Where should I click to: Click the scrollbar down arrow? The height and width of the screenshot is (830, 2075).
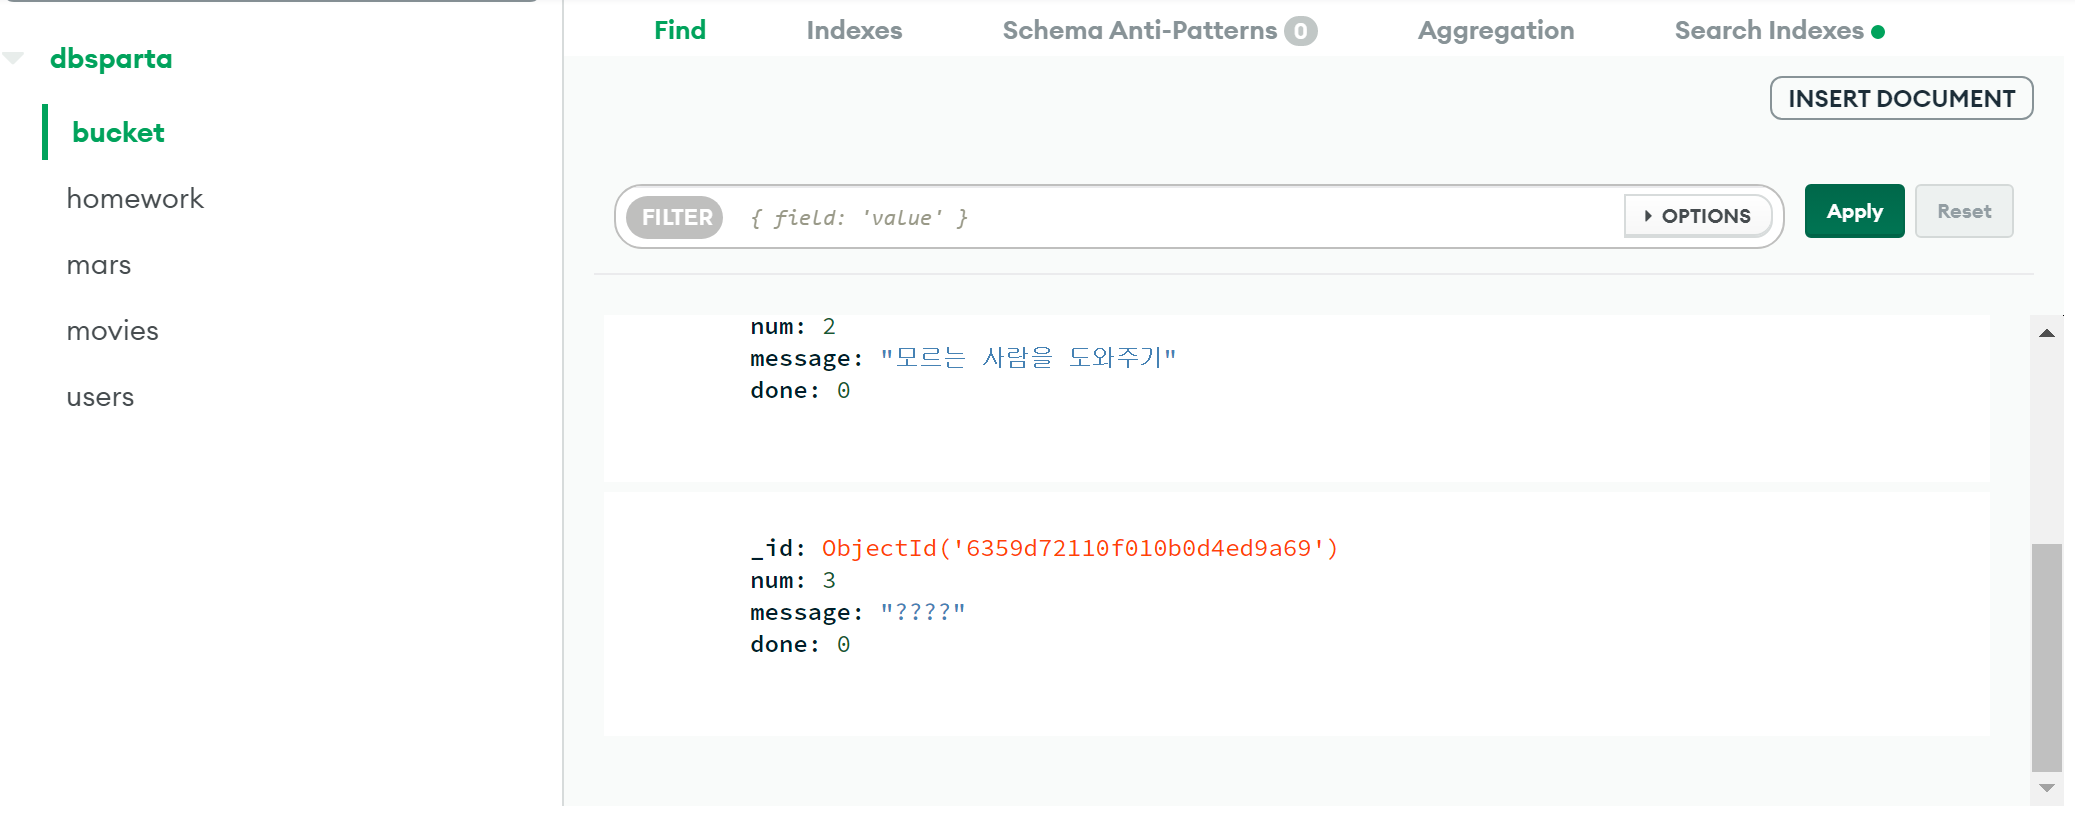coord(2047,788)
